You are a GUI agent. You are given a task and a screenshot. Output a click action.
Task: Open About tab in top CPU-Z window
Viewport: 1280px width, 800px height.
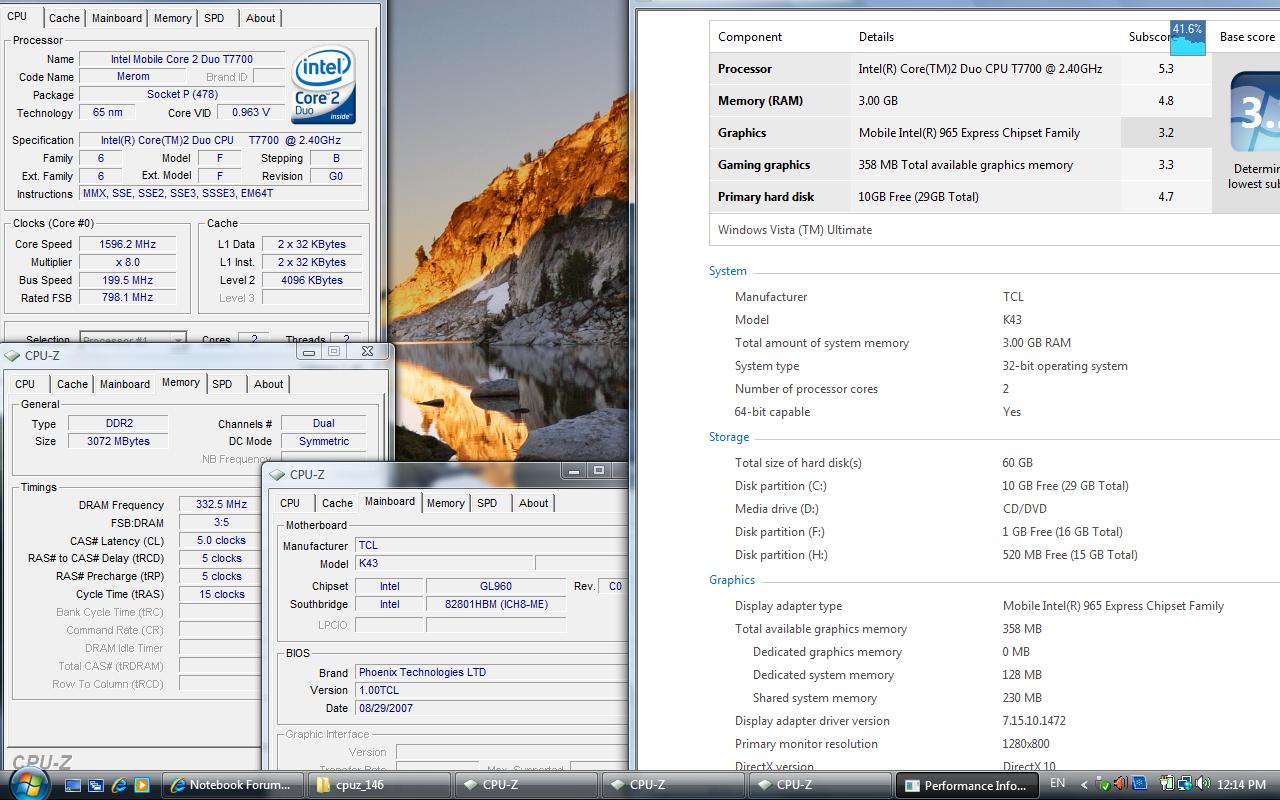click(261, 18)
